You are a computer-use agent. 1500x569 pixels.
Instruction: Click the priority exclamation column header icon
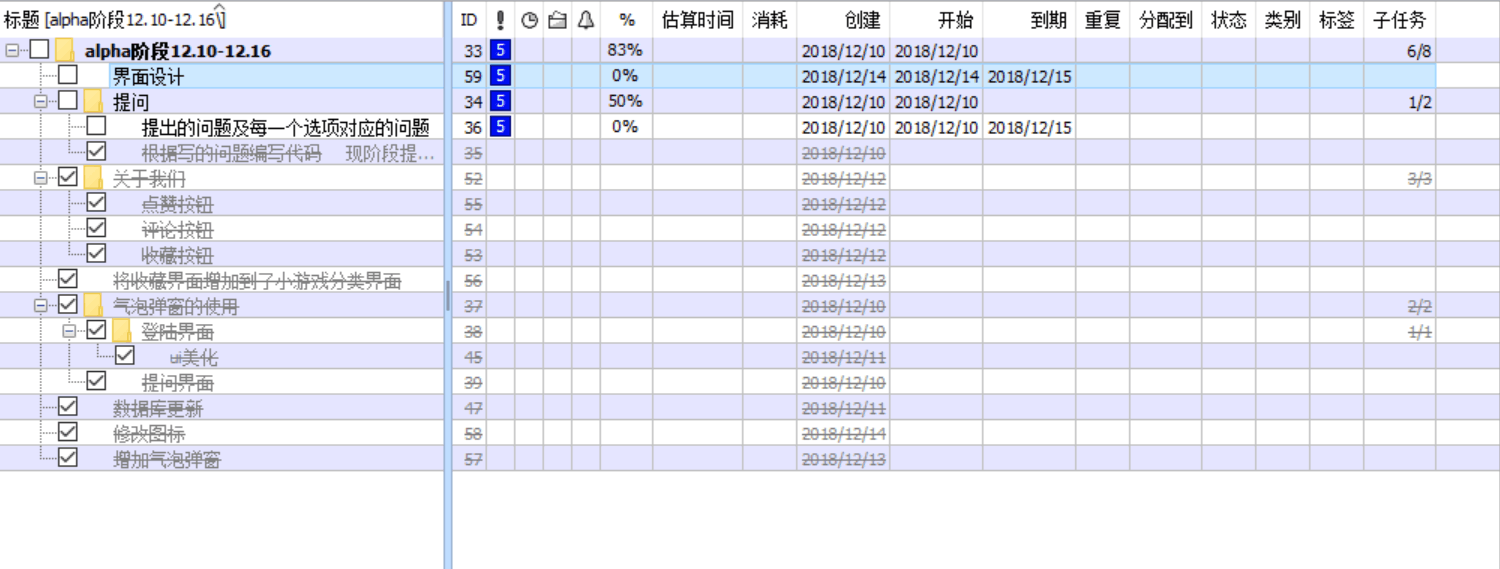tap(500, 20)
